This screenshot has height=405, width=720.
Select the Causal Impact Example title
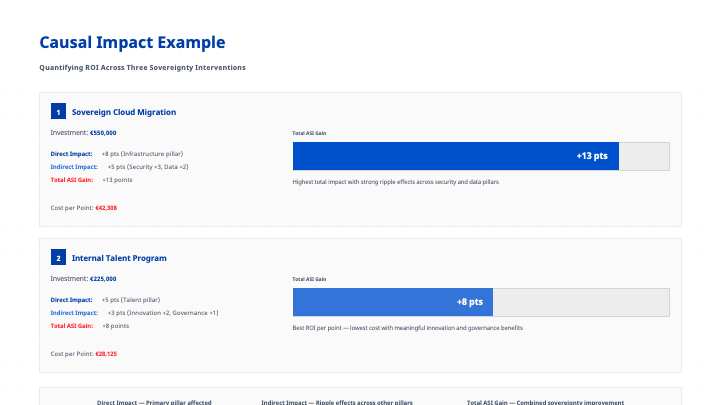(x=132, y=43)
